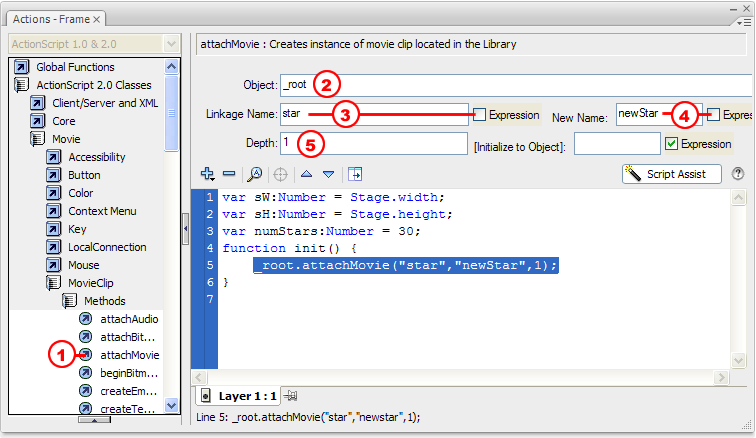Viewport: 756px width, 438px height.
Task: Click the toolbox scrollbar down arrow
Action: pyautogui.click(x=171, y=406)
